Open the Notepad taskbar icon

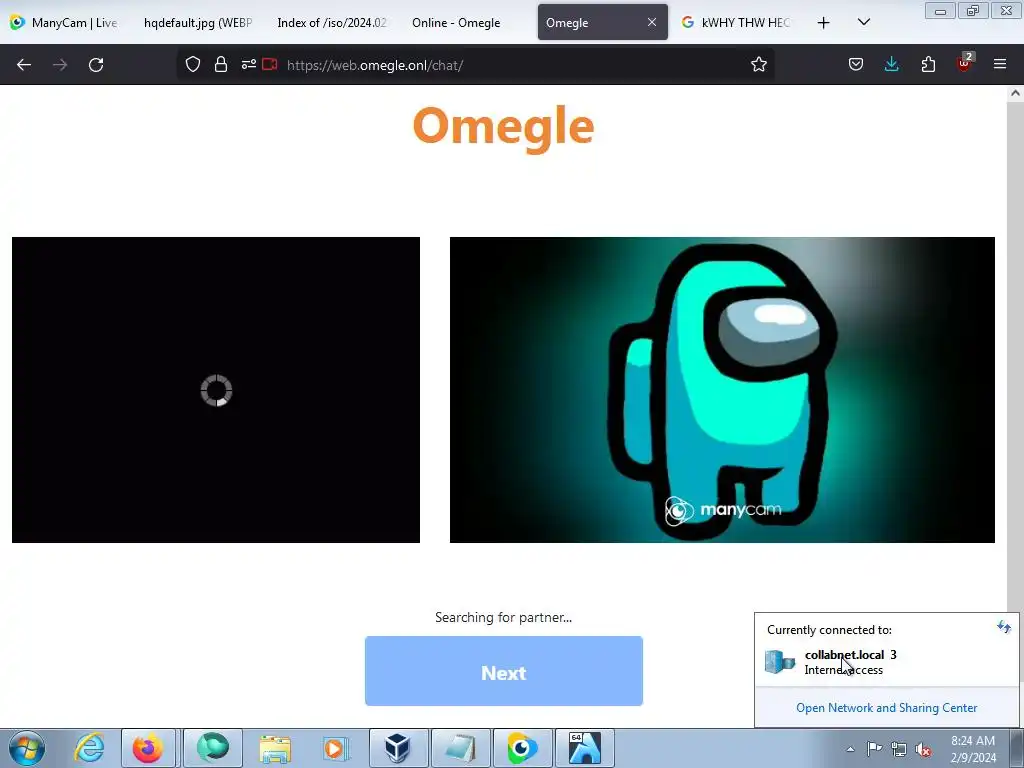[460, 748]
